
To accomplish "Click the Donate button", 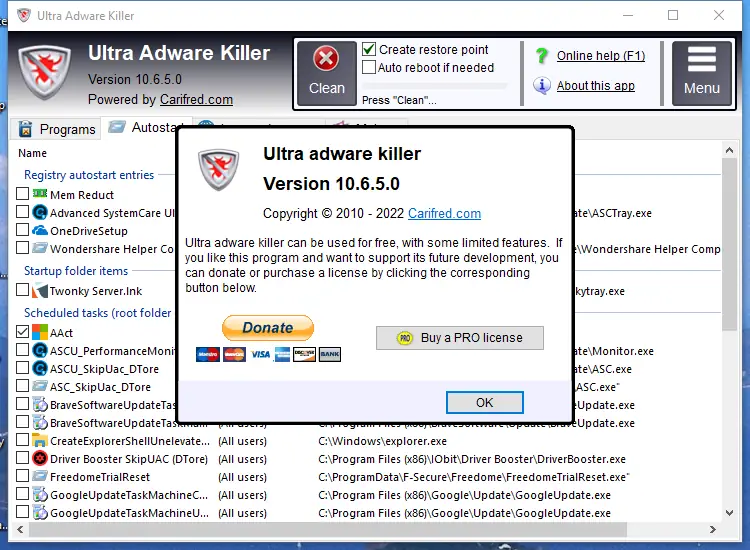I will coord(268,328).
